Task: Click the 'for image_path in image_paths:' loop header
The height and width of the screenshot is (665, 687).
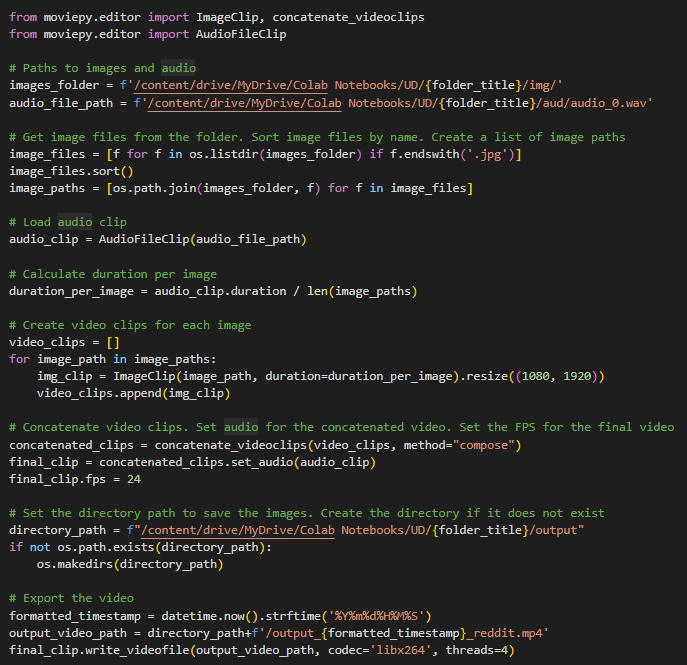Action: tap(113, 360)
